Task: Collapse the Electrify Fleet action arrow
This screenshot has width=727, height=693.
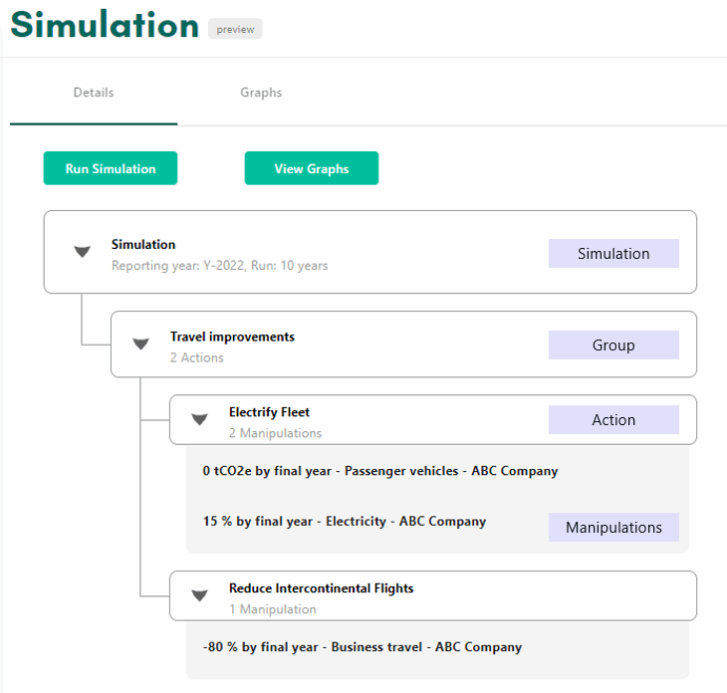Action: [199, 420]
